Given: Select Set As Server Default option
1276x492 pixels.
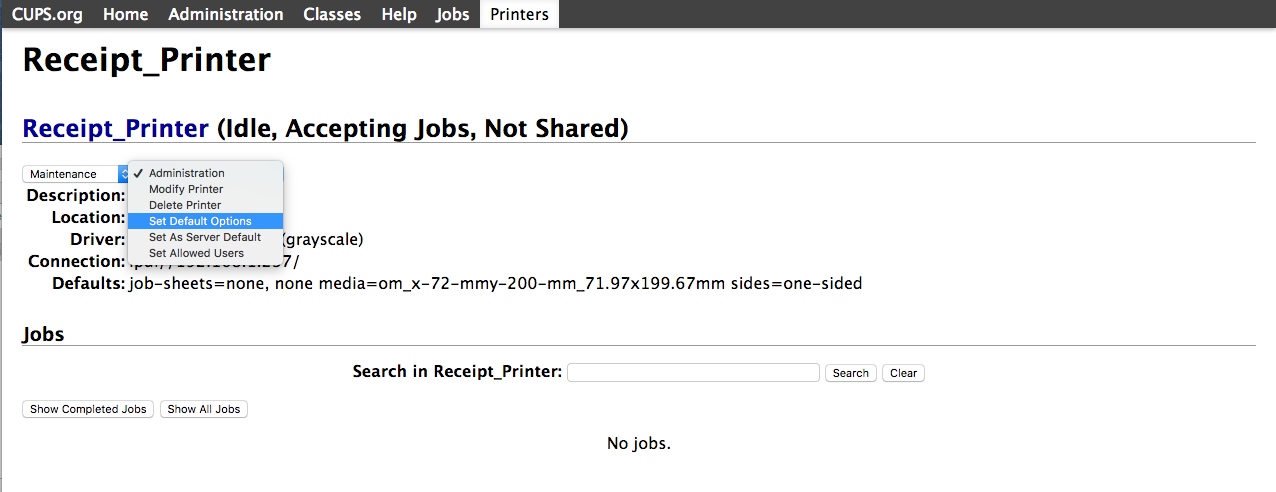Looking at the screenshot, I should click(x=205, y=237).
